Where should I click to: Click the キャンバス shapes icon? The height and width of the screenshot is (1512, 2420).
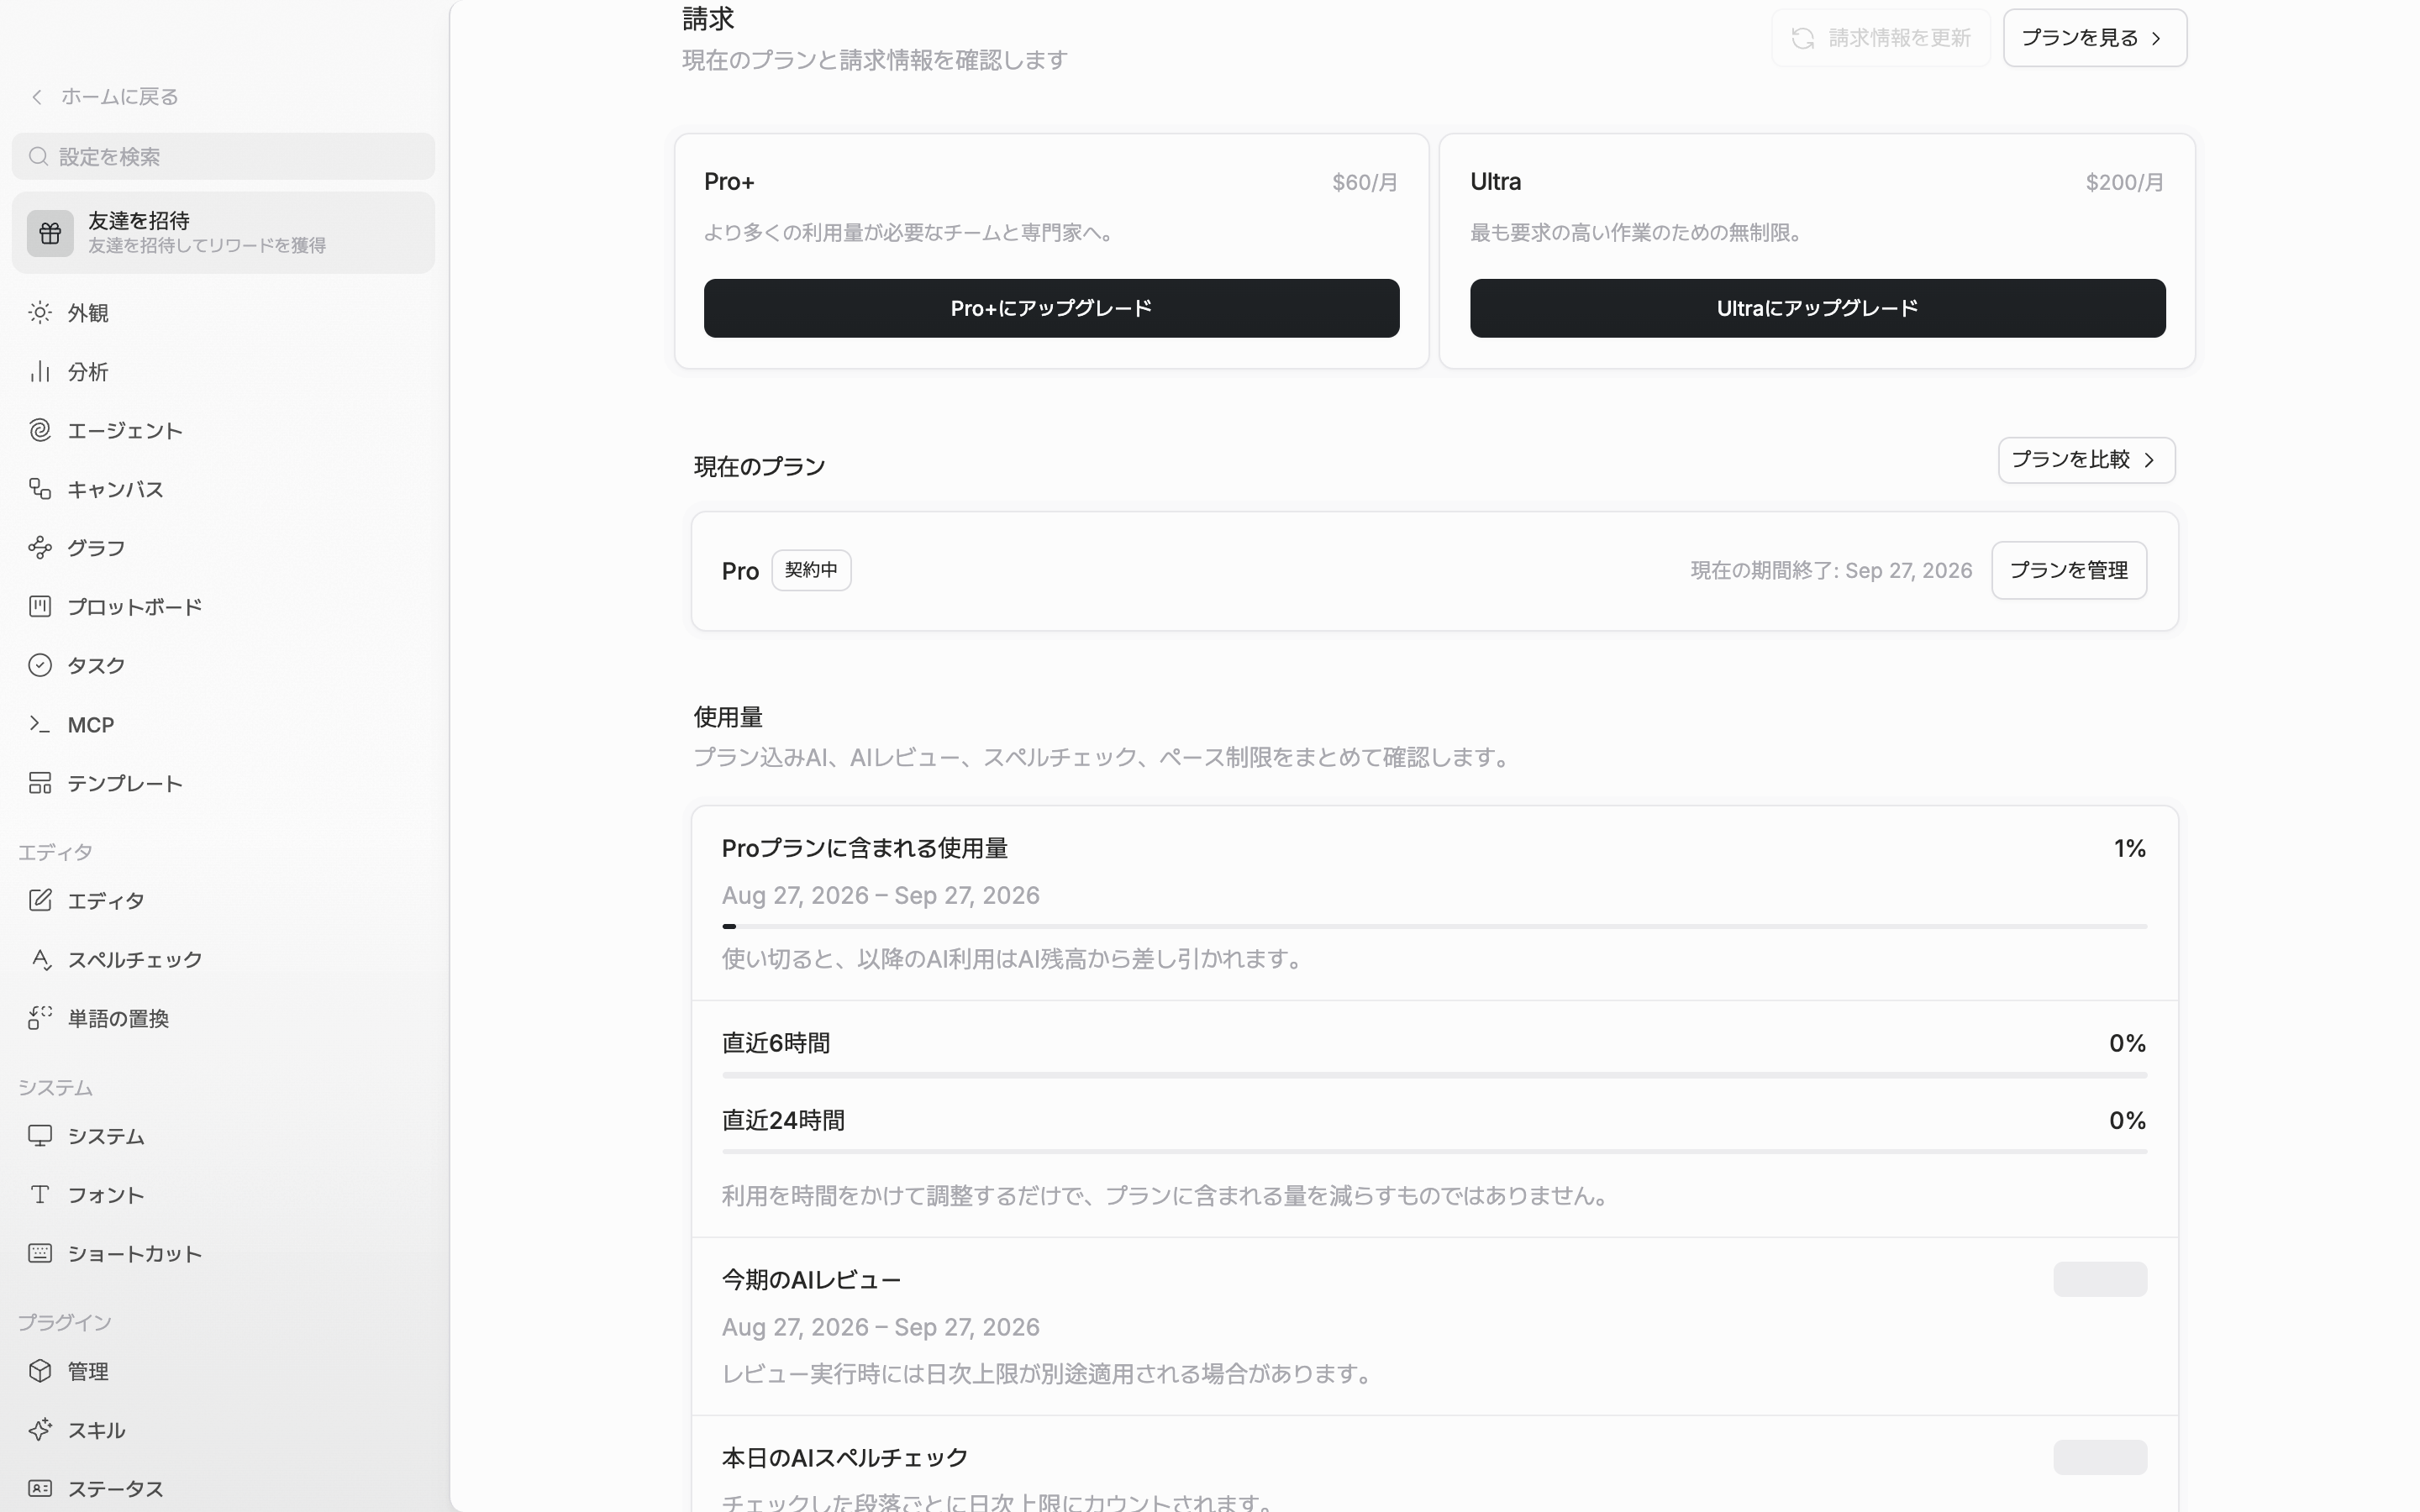coord(40,489)
